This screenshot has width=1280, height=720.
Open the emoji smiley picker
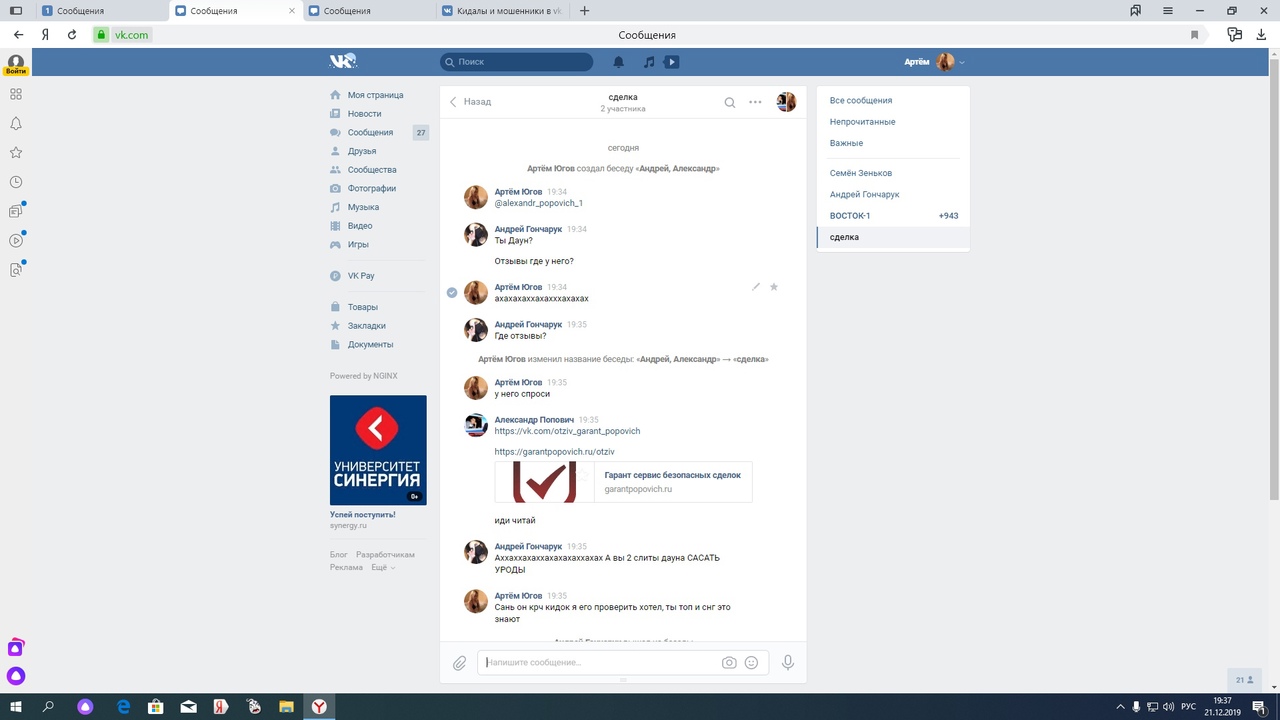(x=751, y=663)
